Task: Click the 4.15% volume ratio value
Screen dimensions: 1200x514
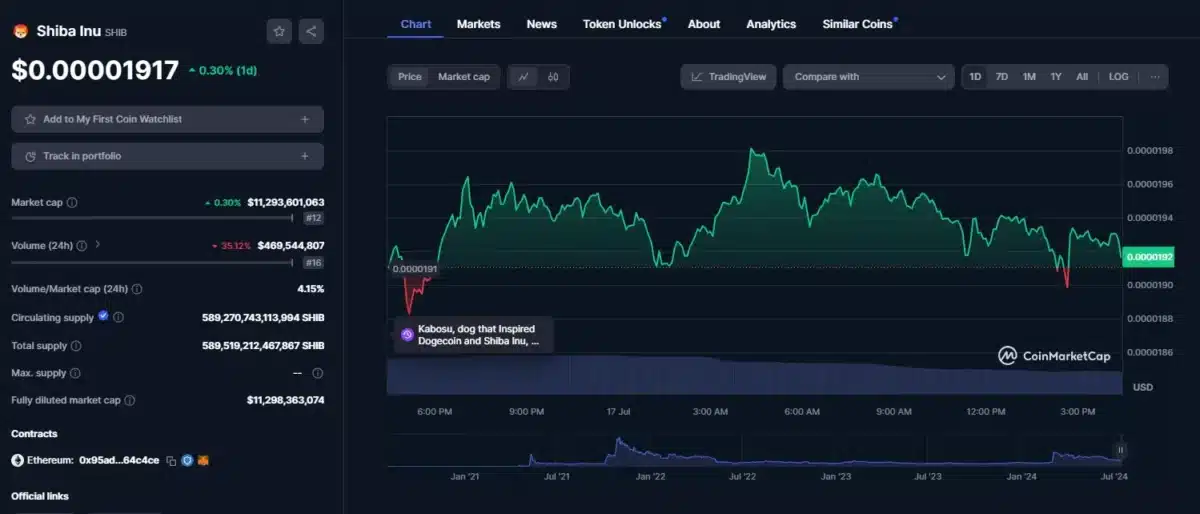Action: [310, 288]
